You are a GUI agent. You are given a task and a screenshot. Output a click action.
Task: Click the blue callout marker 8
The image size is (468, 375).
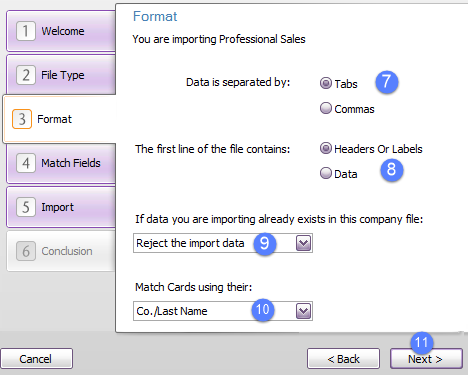point(392,170)
